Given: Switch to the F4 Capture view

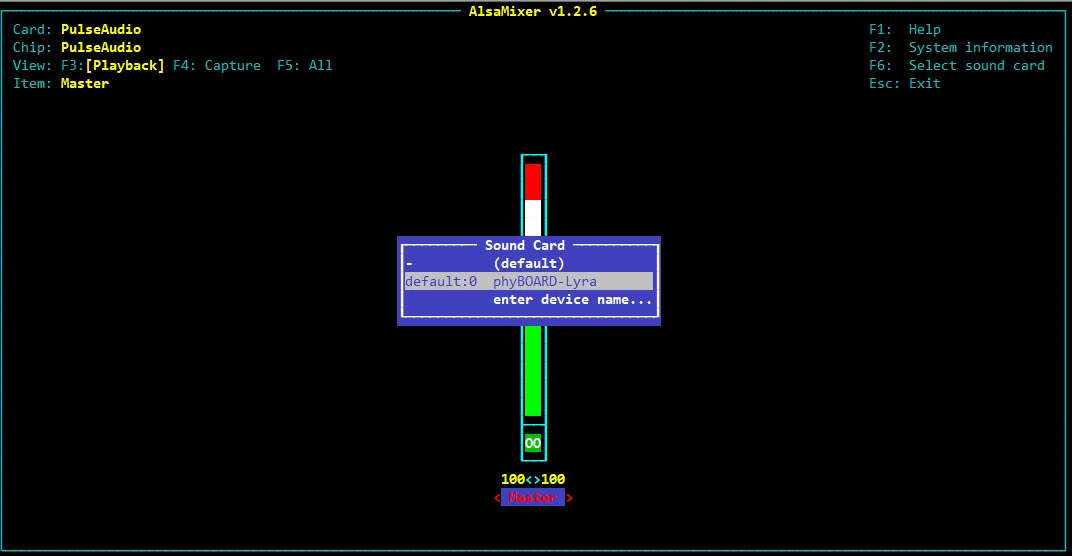Looking at the screenshot, I should [216, 65].
